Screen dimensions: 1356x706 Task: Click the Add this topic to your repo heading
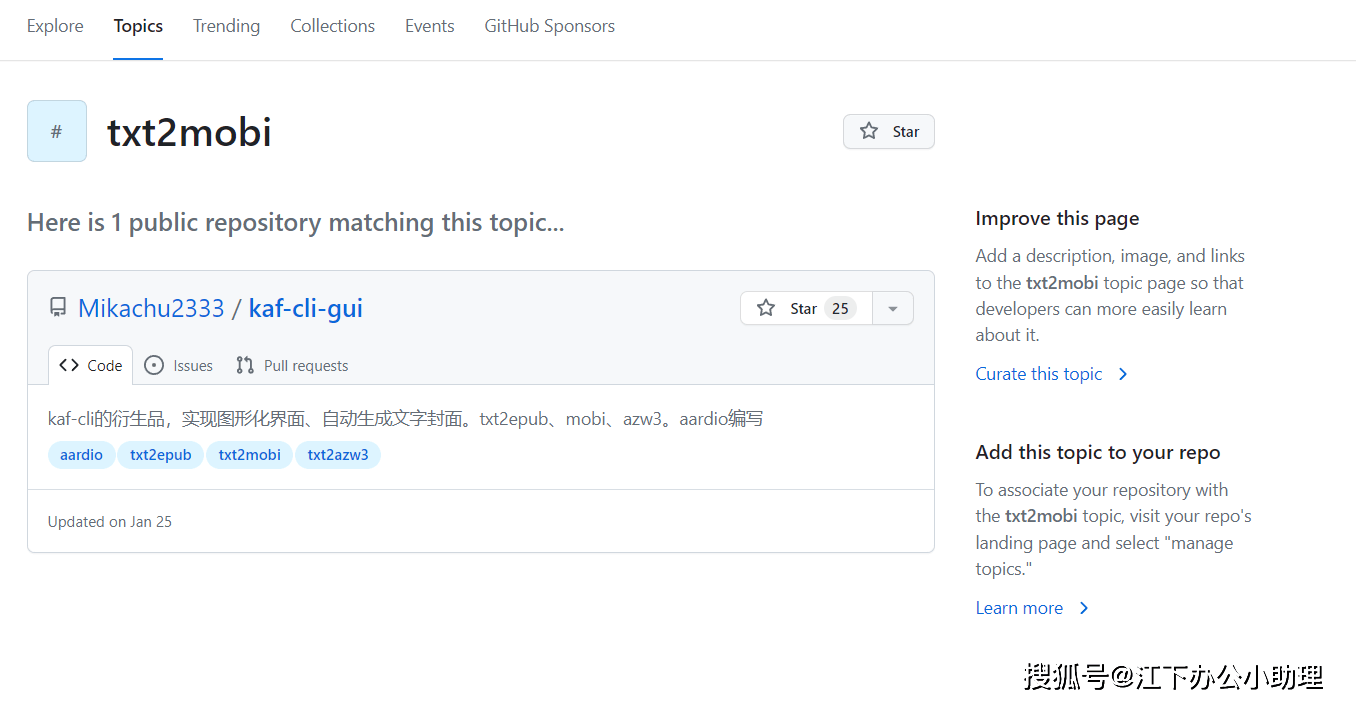[x=1098, y=452]
